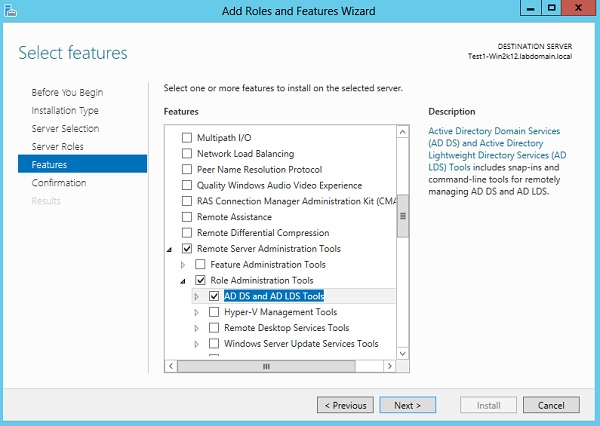Click the features list scroll up arrow
The image size is (600, 426).
click(x=402, y=130)
